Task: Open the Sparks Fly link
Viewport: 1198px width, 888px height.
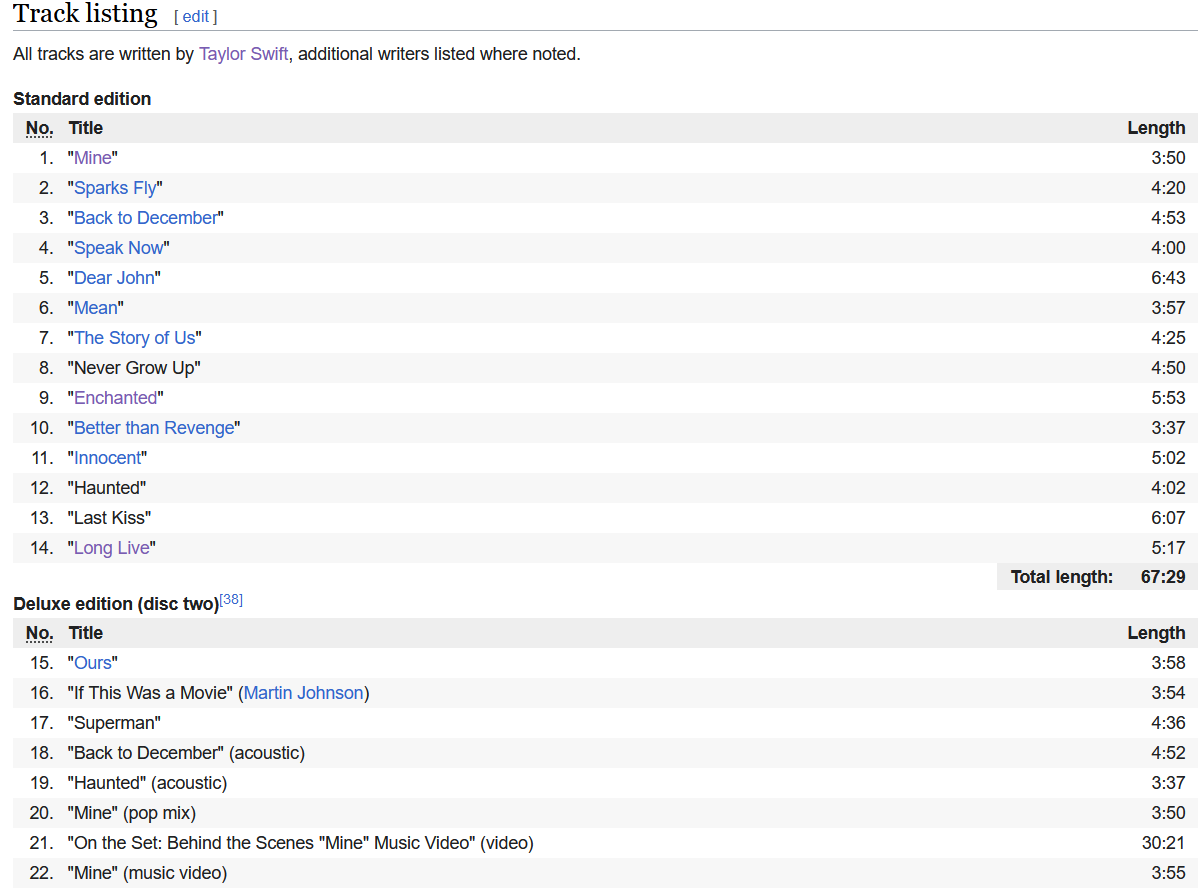Action: click(x=115, y=188)
